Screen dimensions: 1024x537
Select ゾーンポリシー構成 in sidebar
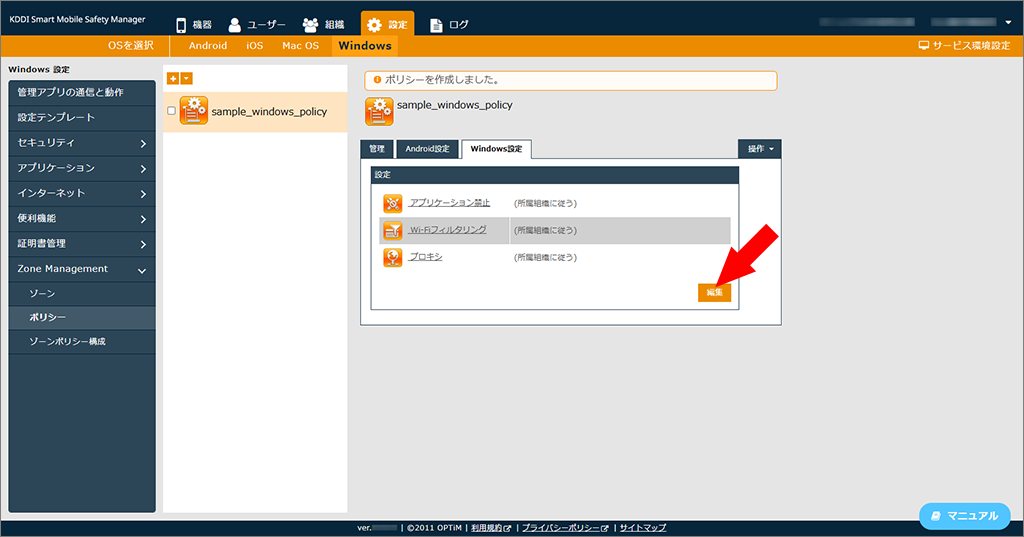coord(82,342)
